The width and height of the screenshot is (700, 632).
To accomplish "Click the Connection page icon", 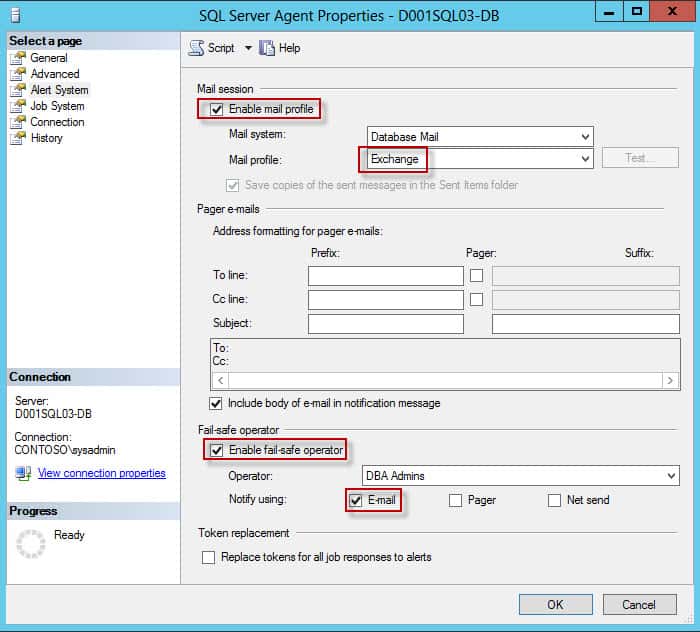I will point(18,122).
